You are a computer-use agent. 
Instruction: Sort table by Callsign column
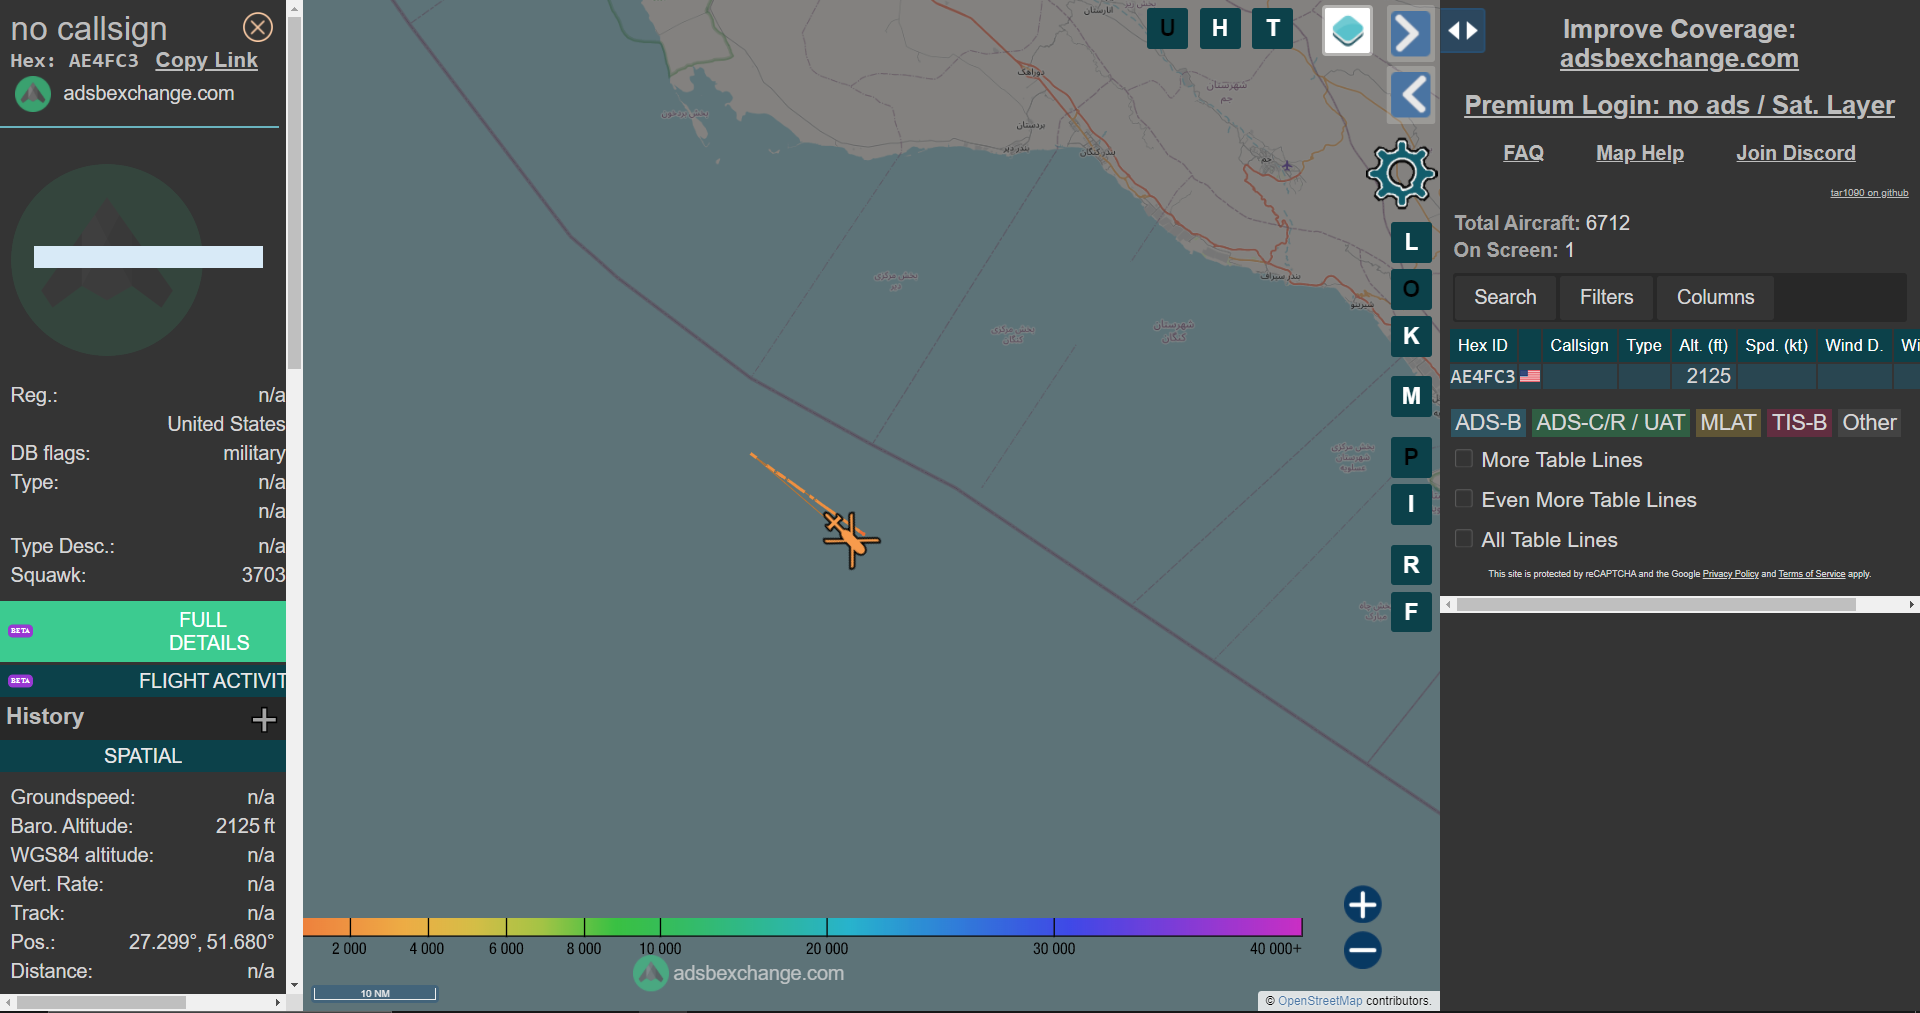coord(1579,345)
